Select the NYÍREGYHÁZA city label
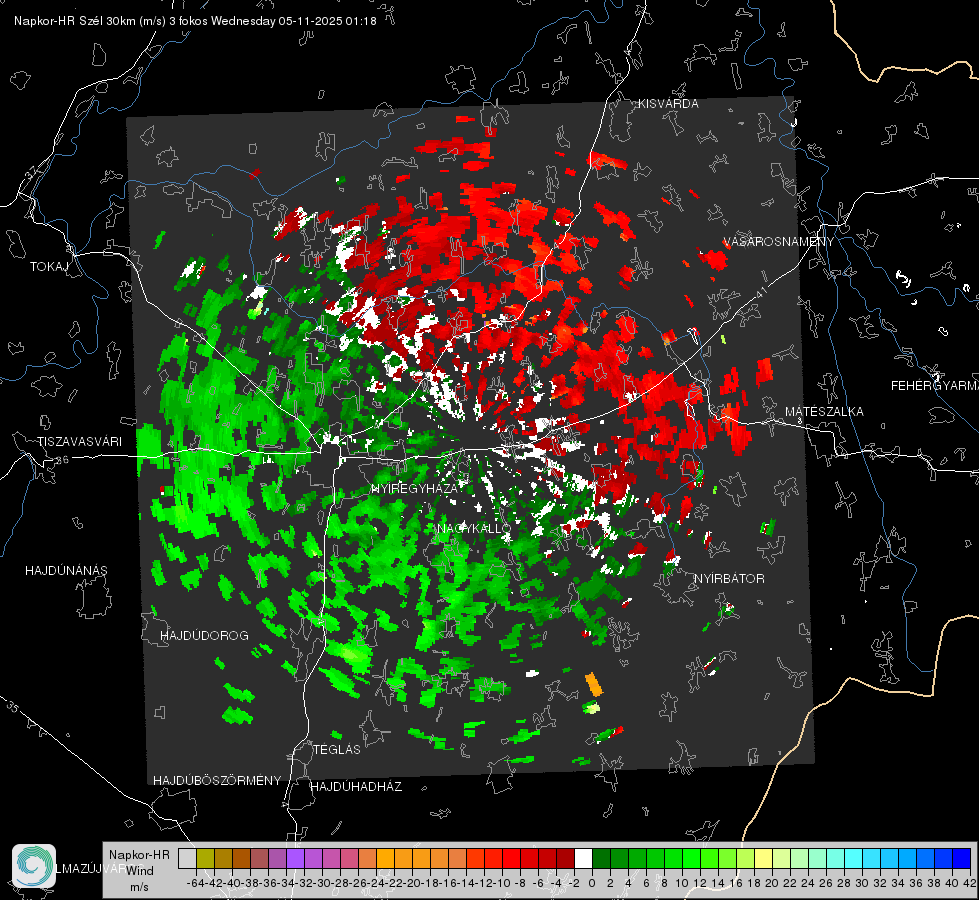This screenshot has width=979, height=900. 415,488
